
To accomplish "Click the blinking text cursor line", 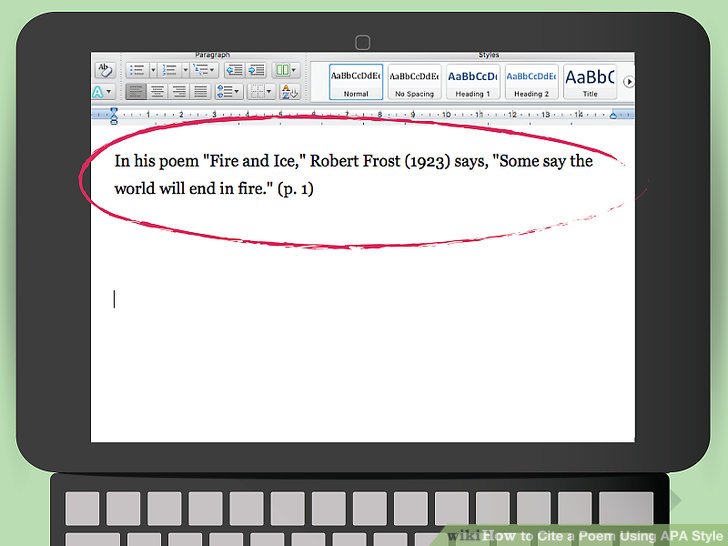I will pos(114,299).
